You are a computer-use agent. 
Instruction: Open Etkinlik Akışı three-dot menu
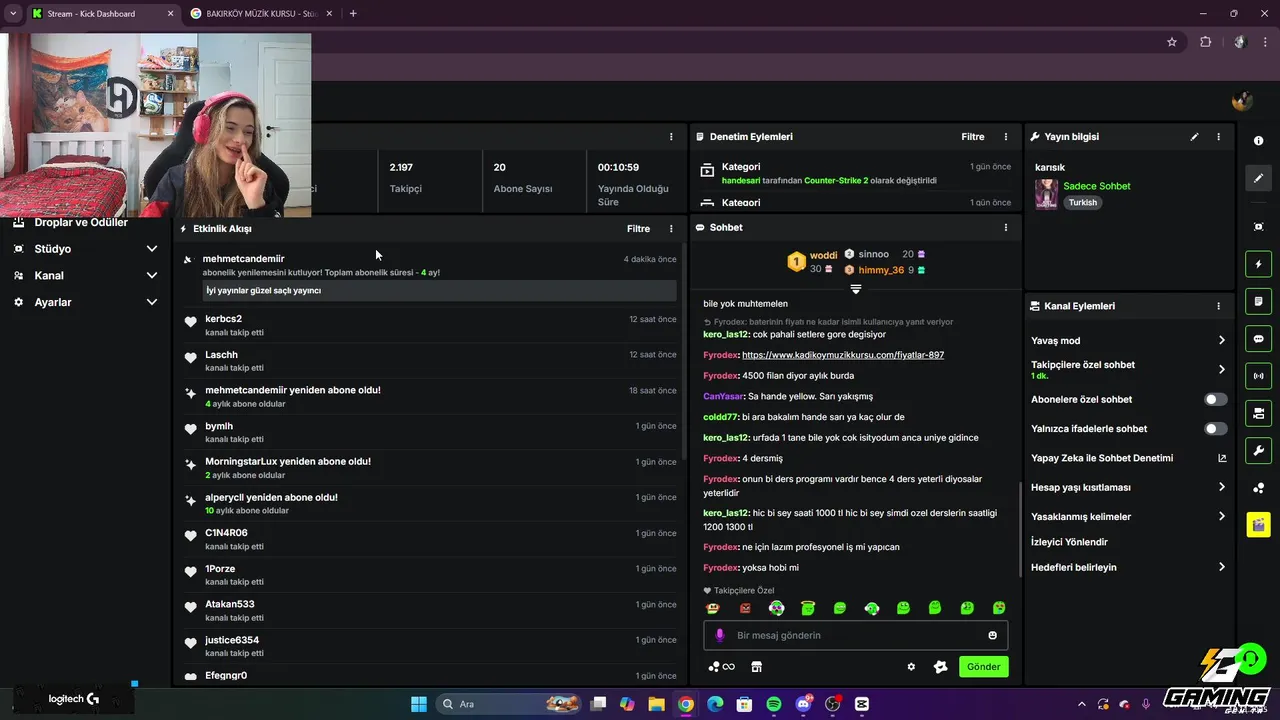(671, 229)
